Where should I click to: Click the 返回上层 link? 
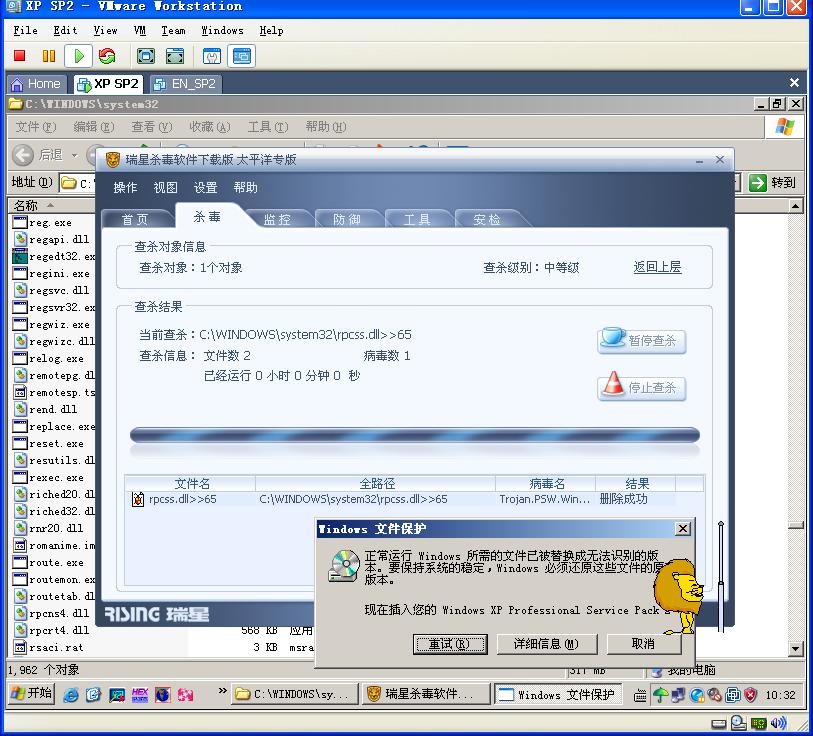coord(657,267)
